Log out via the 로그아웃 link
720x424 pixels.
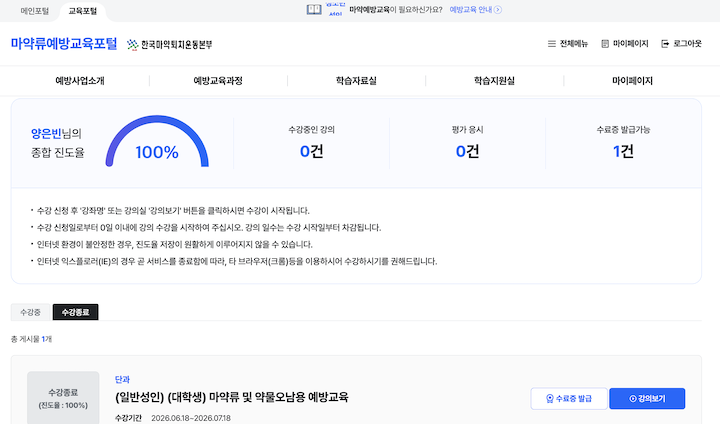(687, 44)
